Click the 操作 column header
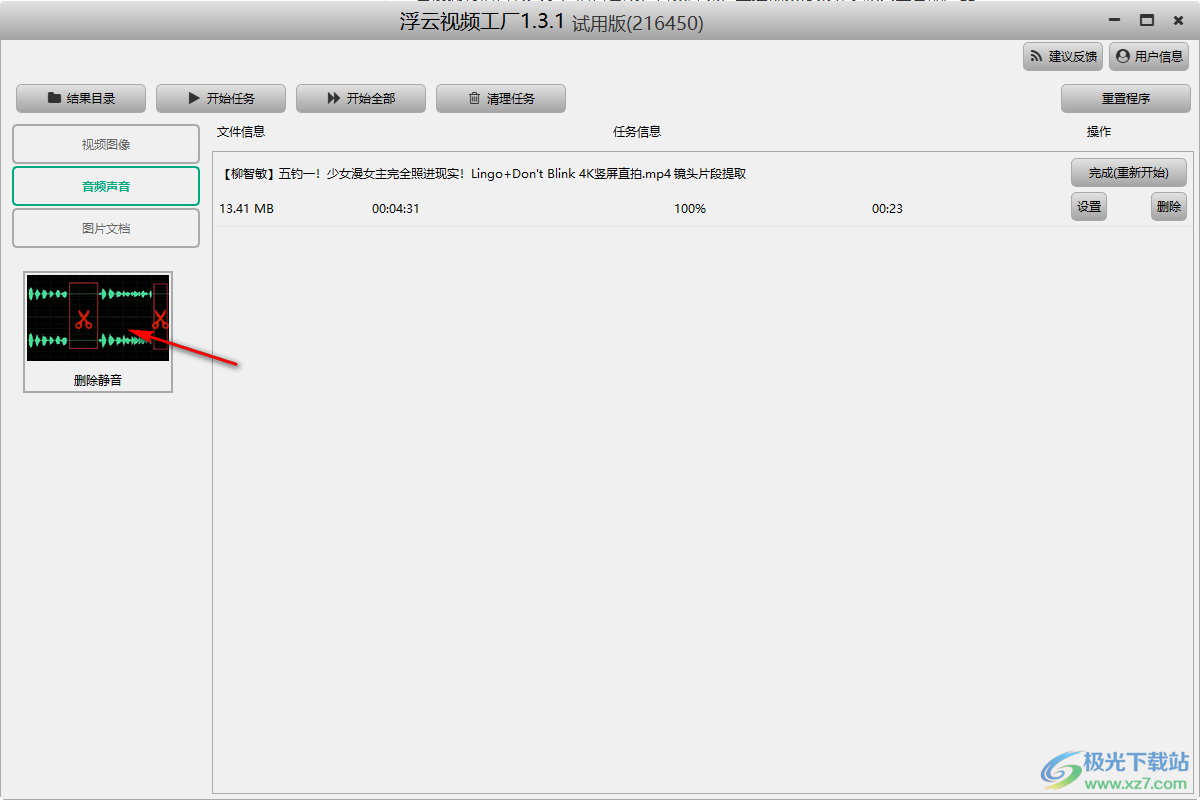The width and height of the screenshot is (1200, 800). tap(1099, 132)
